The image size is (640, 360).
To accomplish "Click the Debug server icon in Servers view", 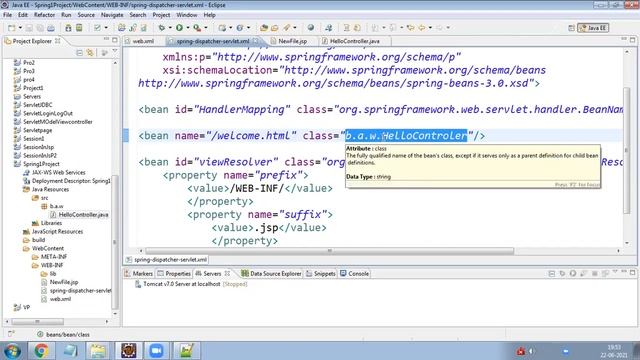I will (562, 273).
